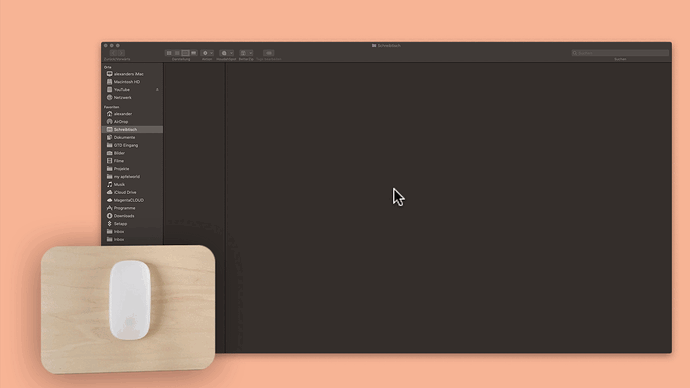690x388 pixels.
Task: Open the Musik folder
Action: (132, 185)
